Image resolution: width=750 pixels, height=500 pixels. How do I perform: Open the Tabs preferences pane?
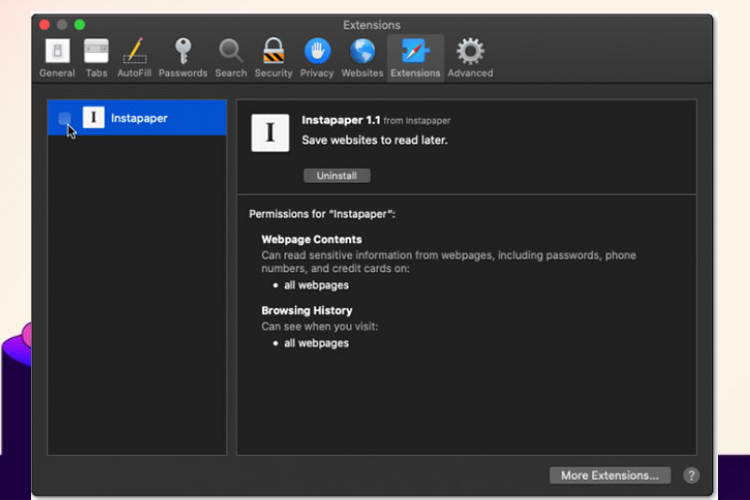pos(96,58)
